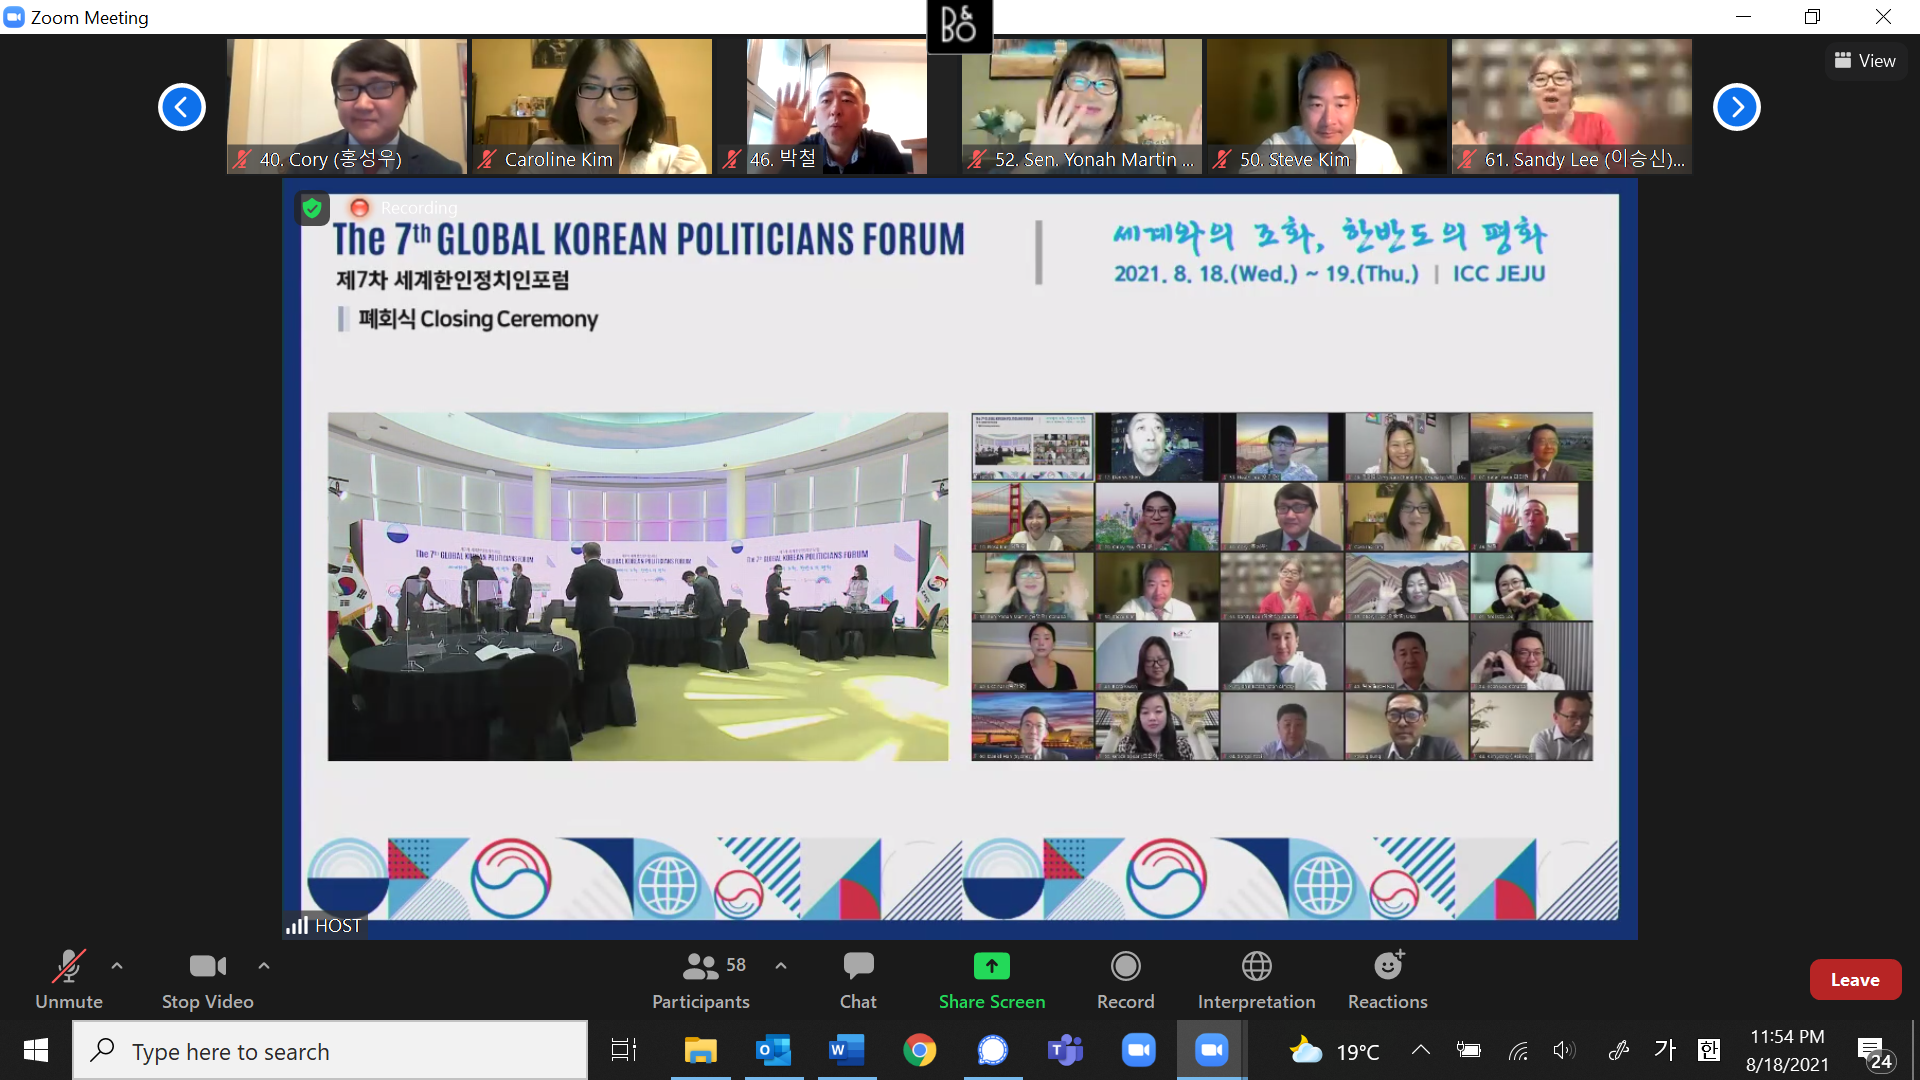Click the green encryption shield icon
The image size is (1920, 1080).
(312, 208)
